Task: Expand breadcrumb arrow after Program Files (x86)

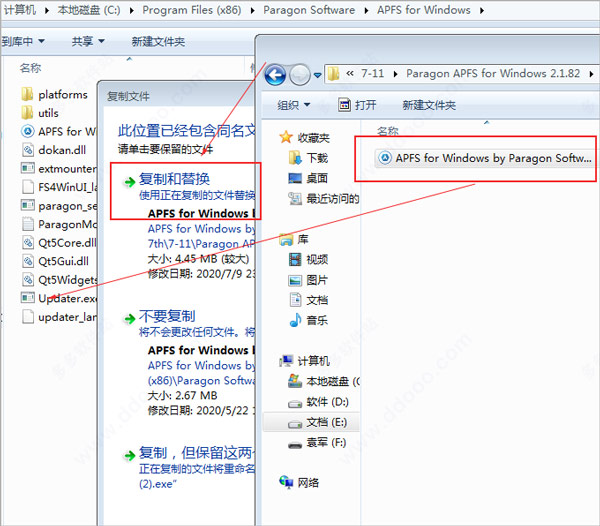Action: point(253,10)
